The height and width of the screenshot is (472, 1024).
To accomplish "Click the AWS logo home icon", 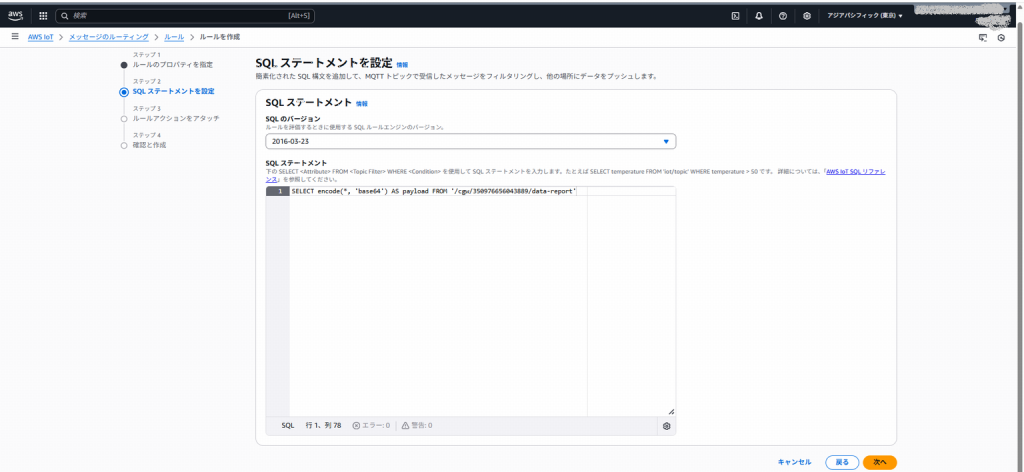I will [x=17, y=16].
